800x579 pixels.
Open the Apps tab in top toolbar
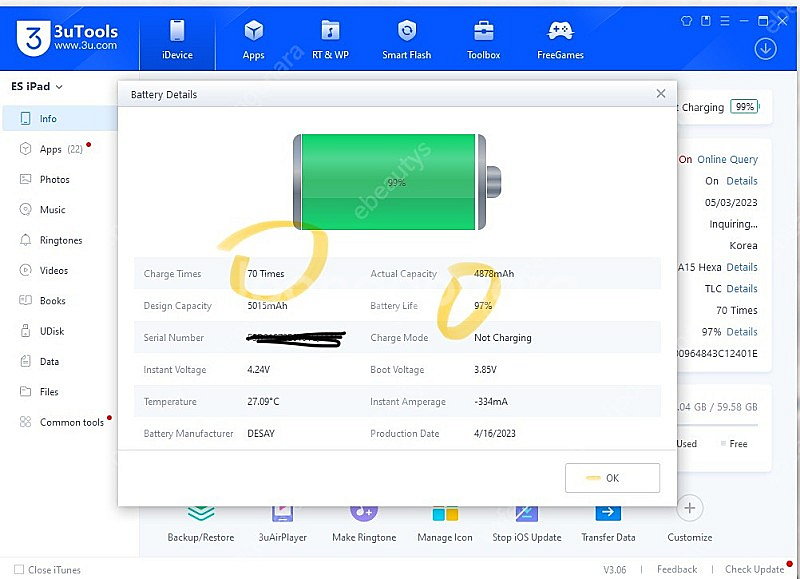pyautogui.click(x=253, y=38)
